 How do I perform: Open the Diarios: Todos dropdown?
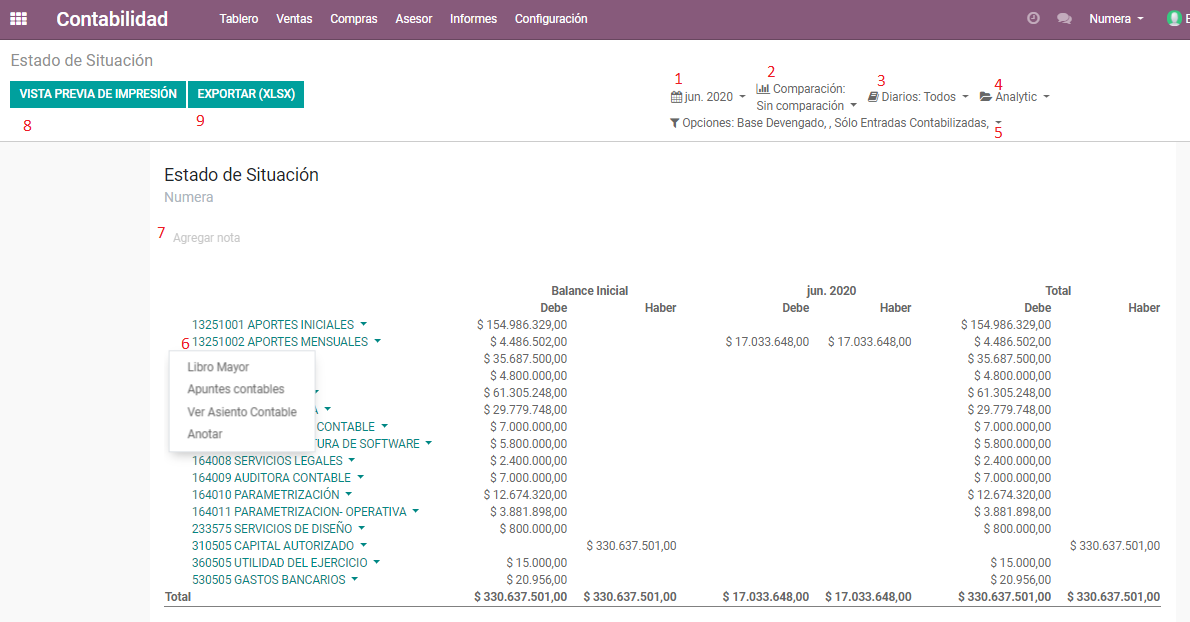(918, 97)
